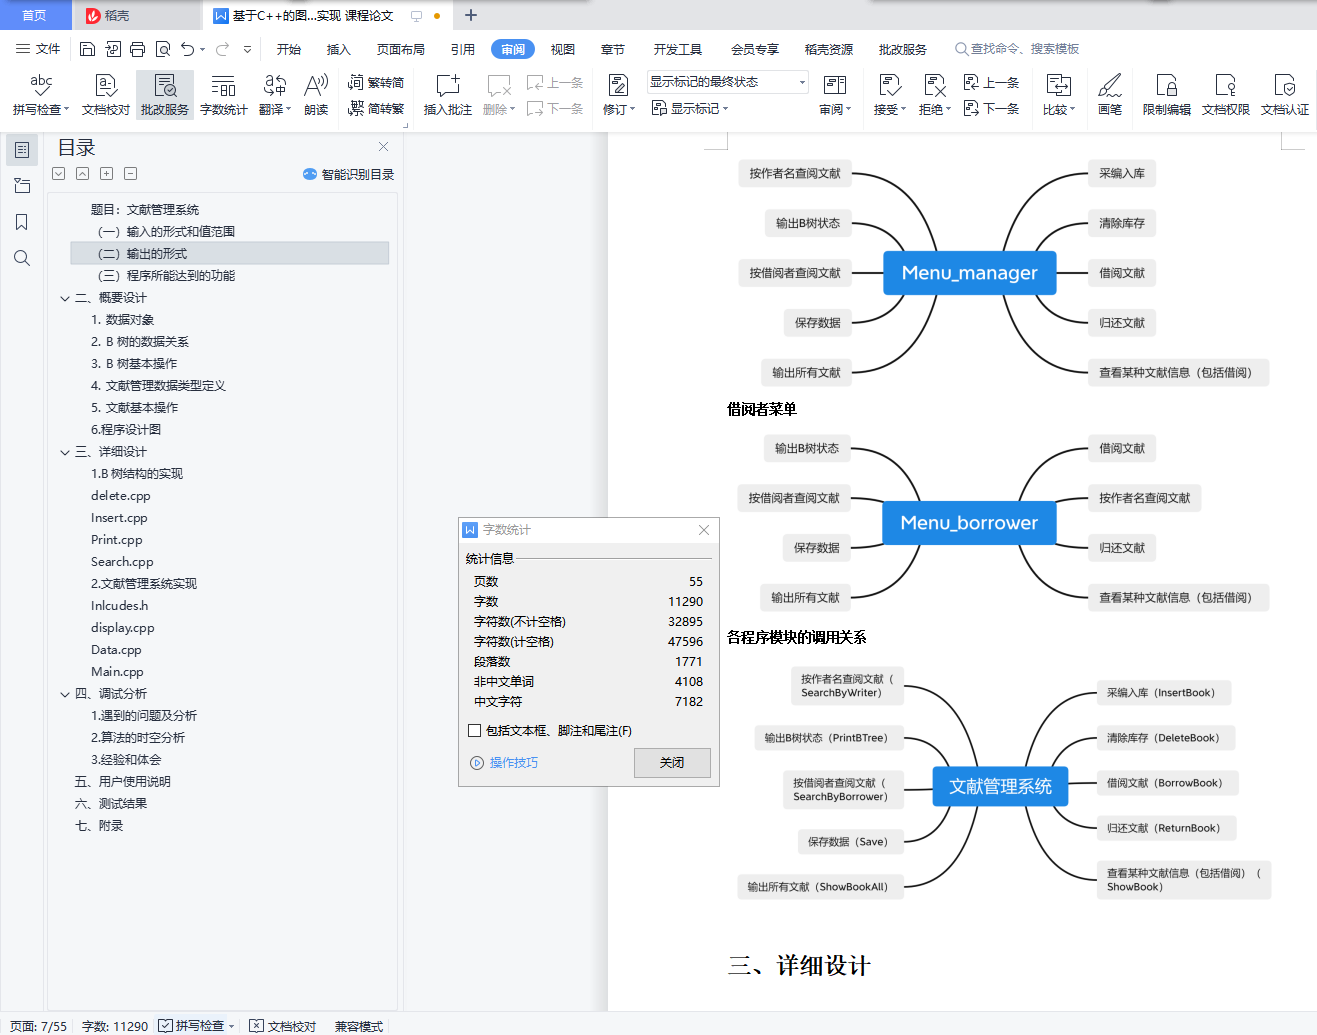This screenshot has width=1317, height=1035.
Task: Open 字数统计 word count from ribbon
Action: pos(224,95)
